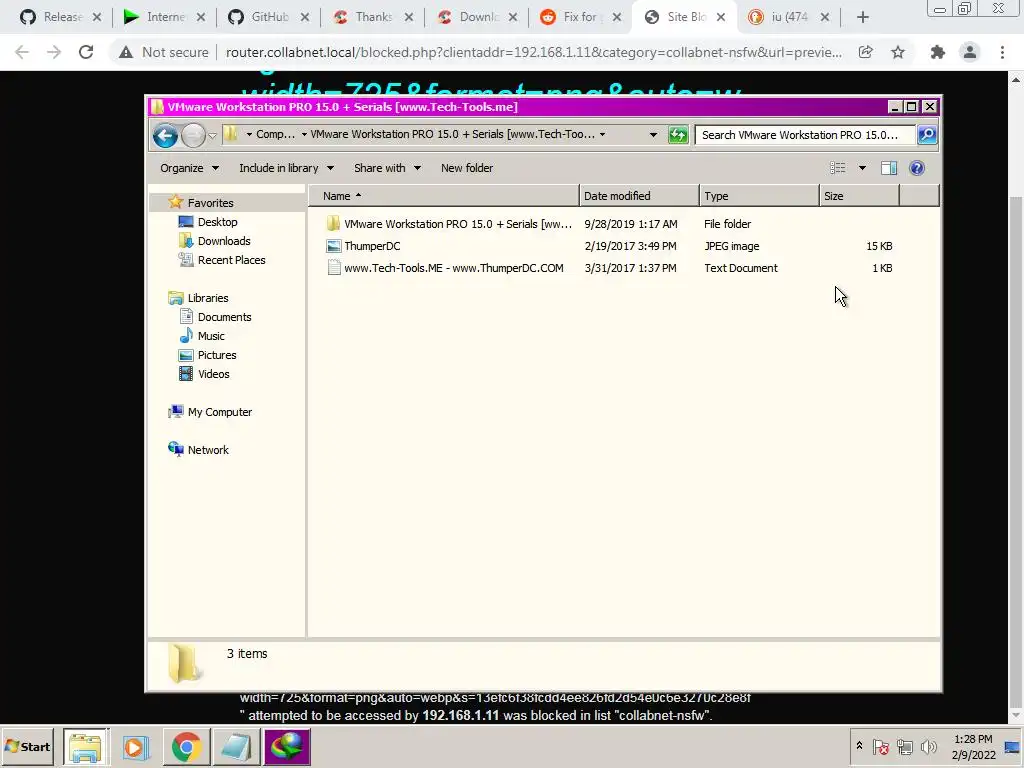Select the ThumperDC JPEG image file

pos(364,246)
